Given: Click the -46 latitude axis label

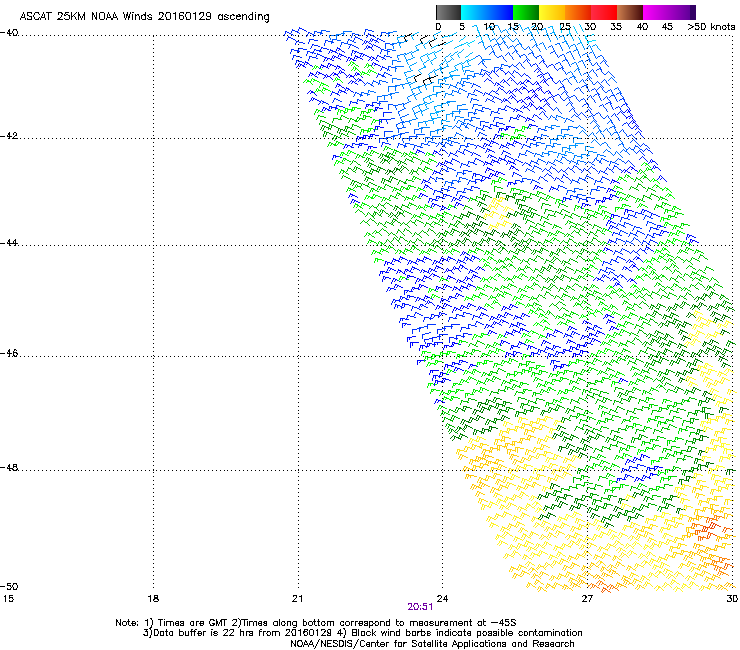Looking at the screenshot, I should tap(9, 353).
